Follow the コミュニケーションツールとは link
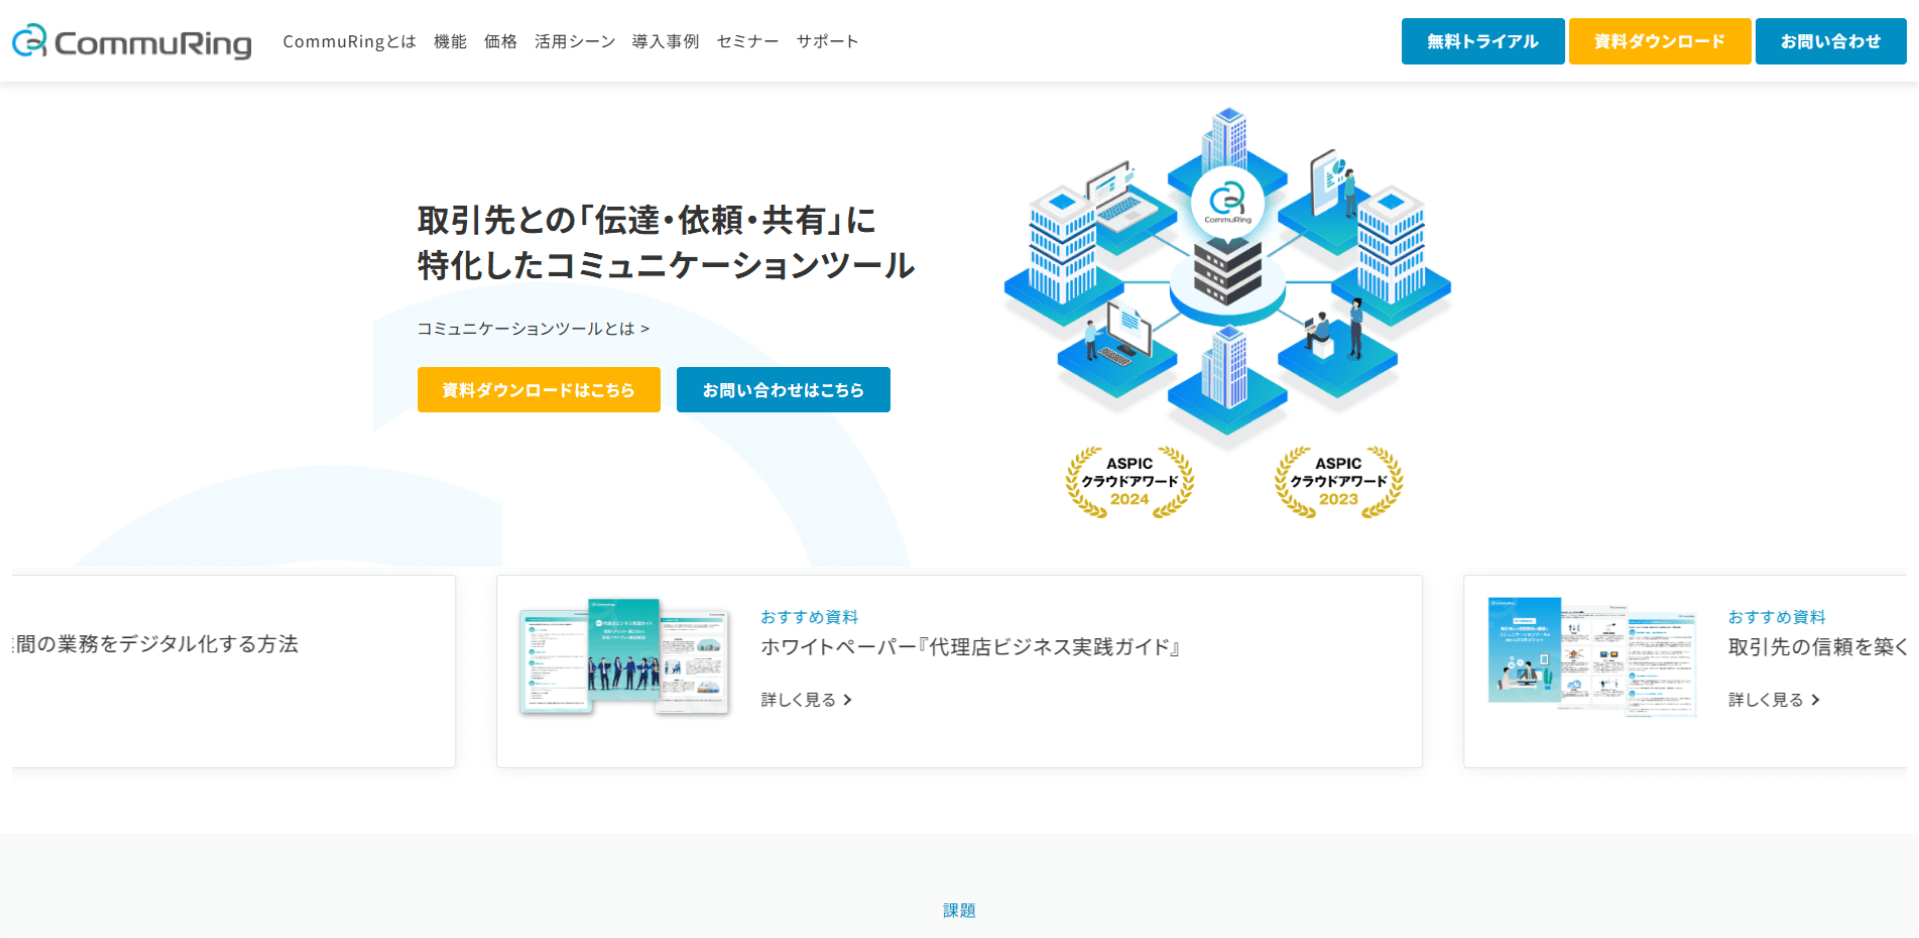The height and width of the screenshot is (938, 1919). 533,328
